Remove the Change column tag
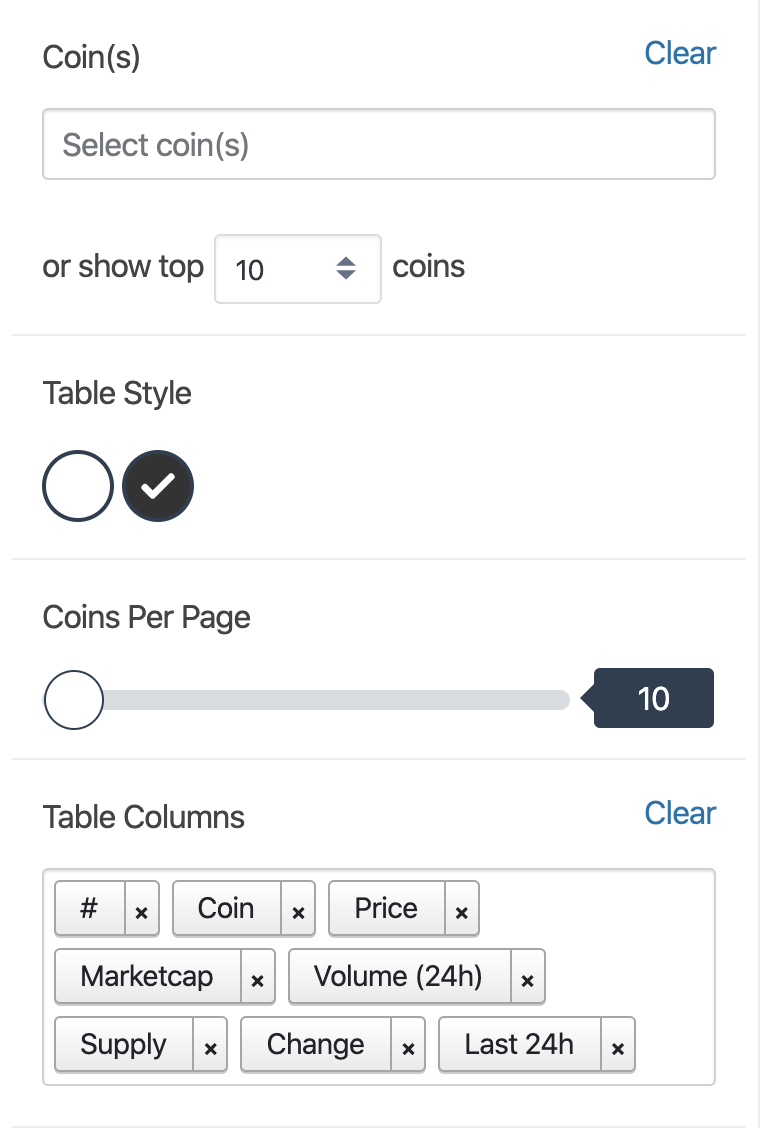760x1128 pixels. (408, 1045)
